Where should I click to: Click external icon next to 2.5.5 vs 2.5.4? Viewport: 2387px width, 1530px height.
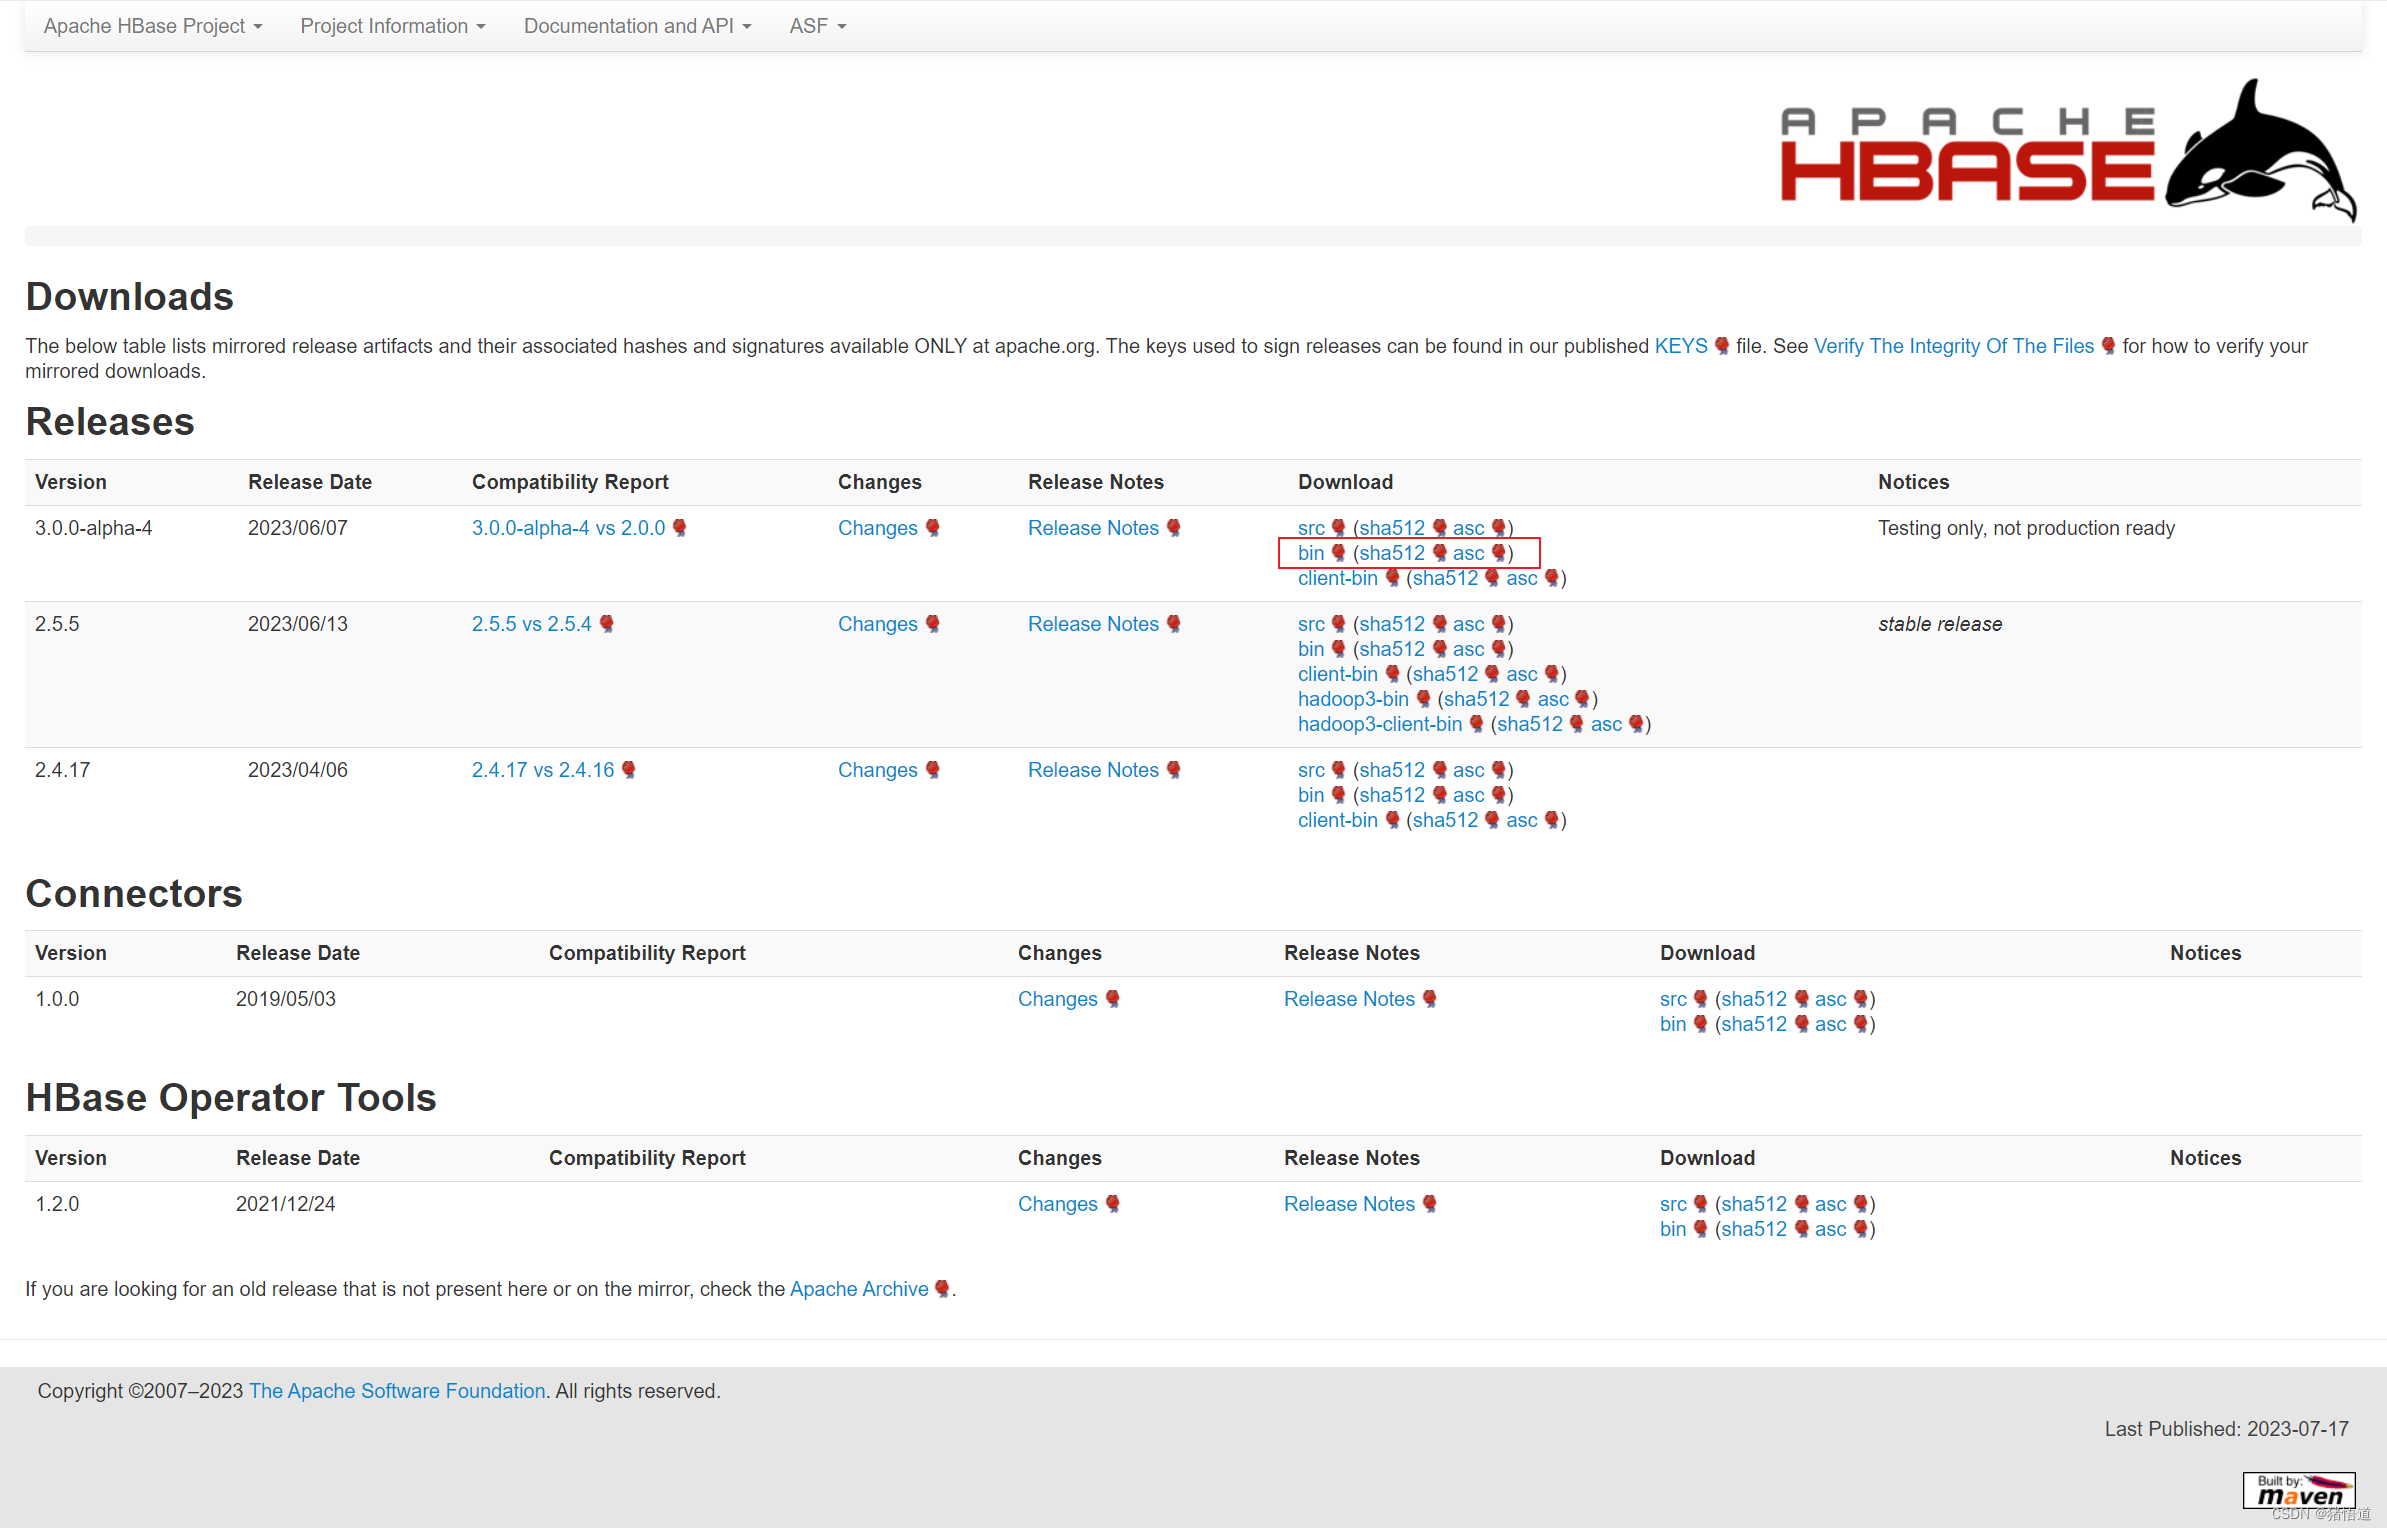pyautogui.click(x=607, y=624)
